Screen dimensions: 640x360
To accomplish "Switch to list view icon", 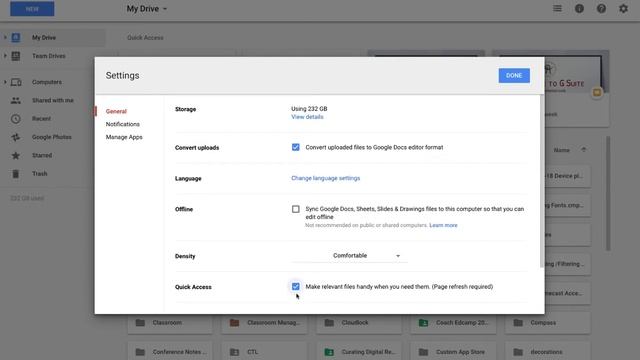I will coord(557,9).
